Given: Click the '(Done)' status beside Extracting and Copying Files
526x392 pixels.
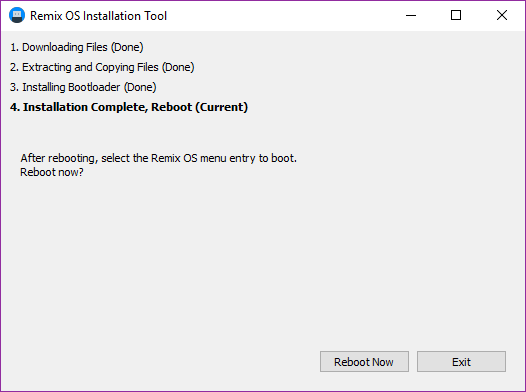Looking at the screenshot, I should pyautogui.click(x=178, y=67).
